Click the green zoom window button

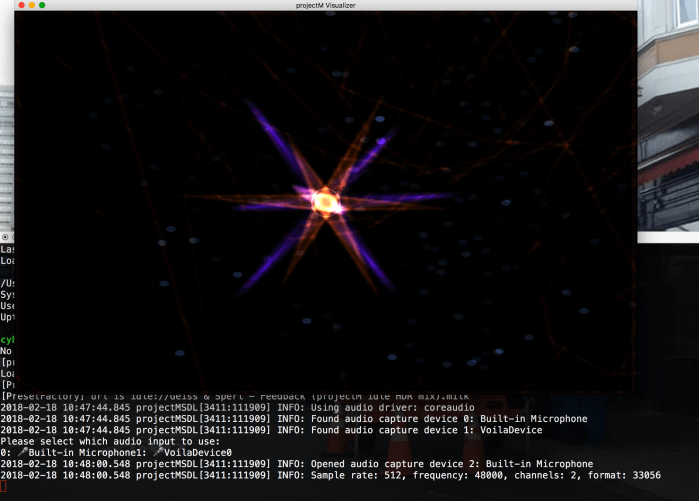(x=43, y=5)
